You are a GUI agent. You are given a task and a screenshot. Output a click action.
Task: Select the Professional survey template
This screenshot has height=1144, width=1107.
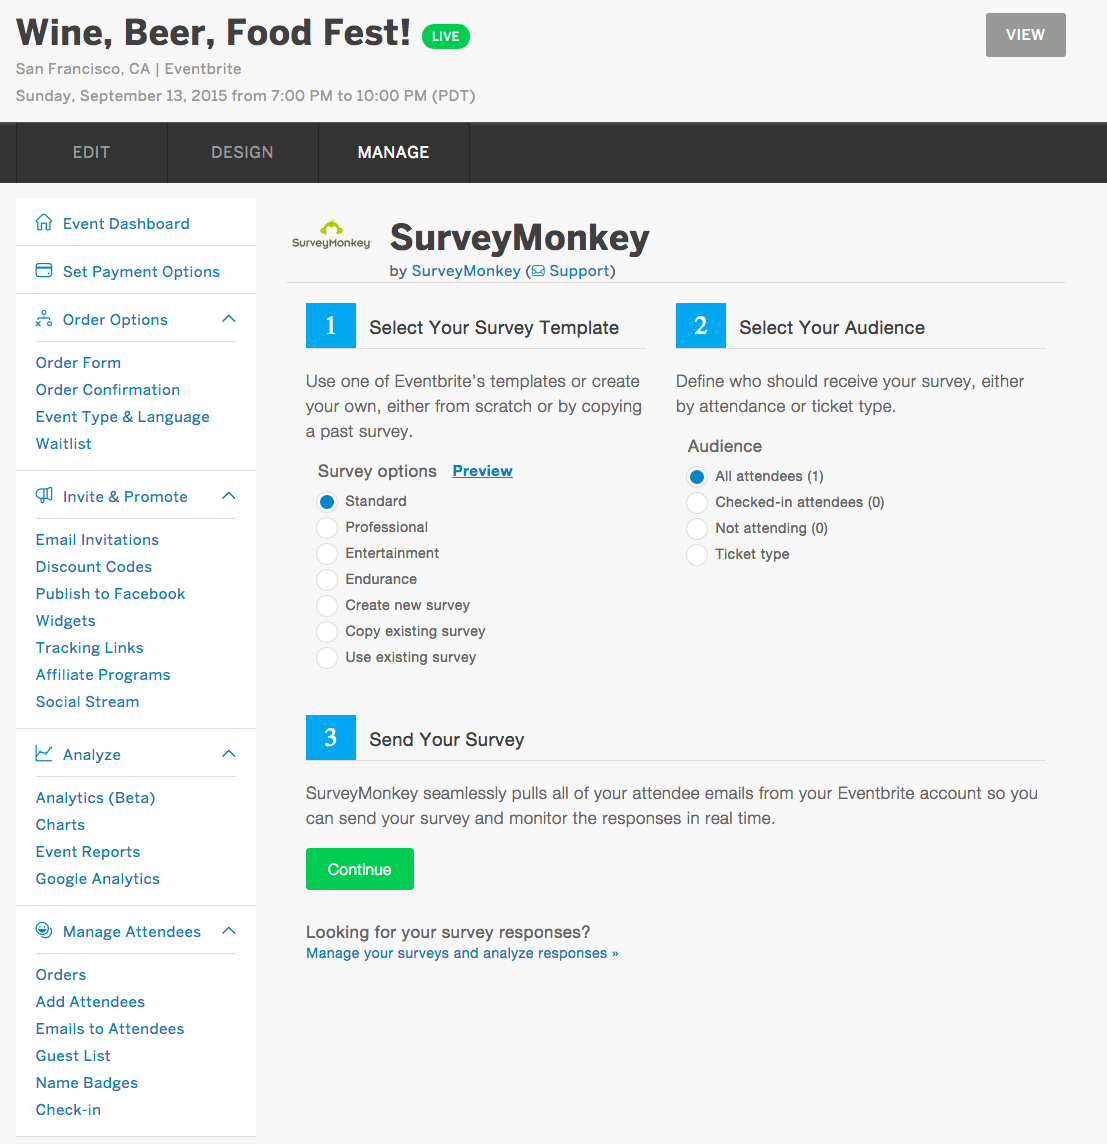click(327, 527)
